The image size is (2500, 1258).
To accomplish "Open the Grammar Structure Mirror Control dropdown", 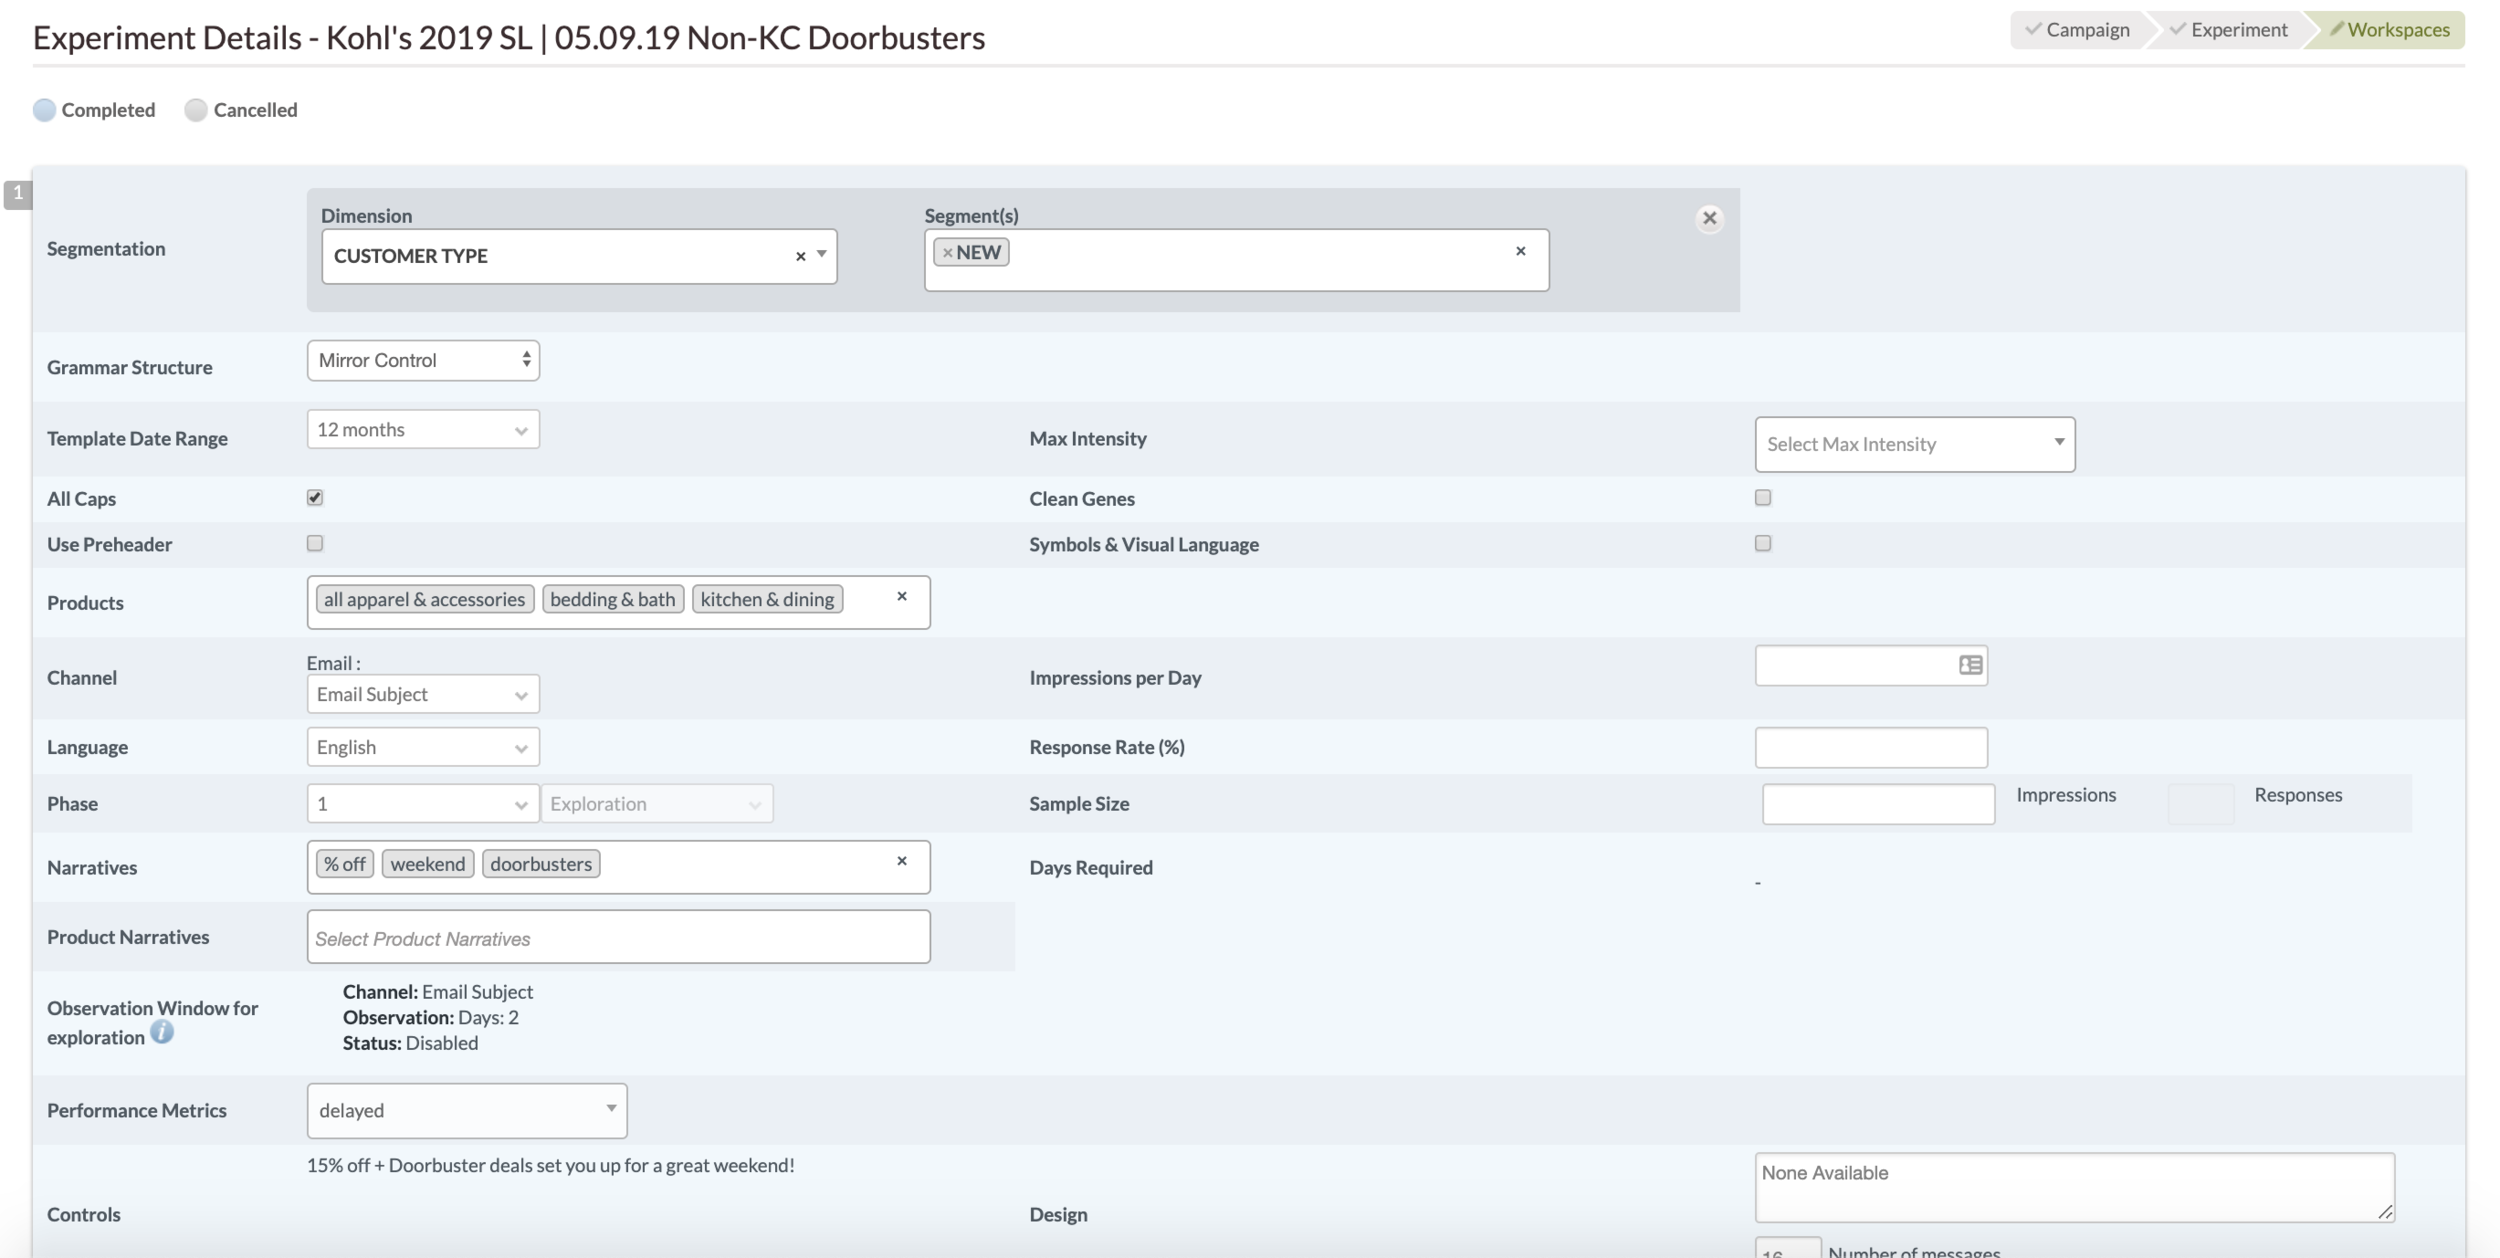I will 423,360.
